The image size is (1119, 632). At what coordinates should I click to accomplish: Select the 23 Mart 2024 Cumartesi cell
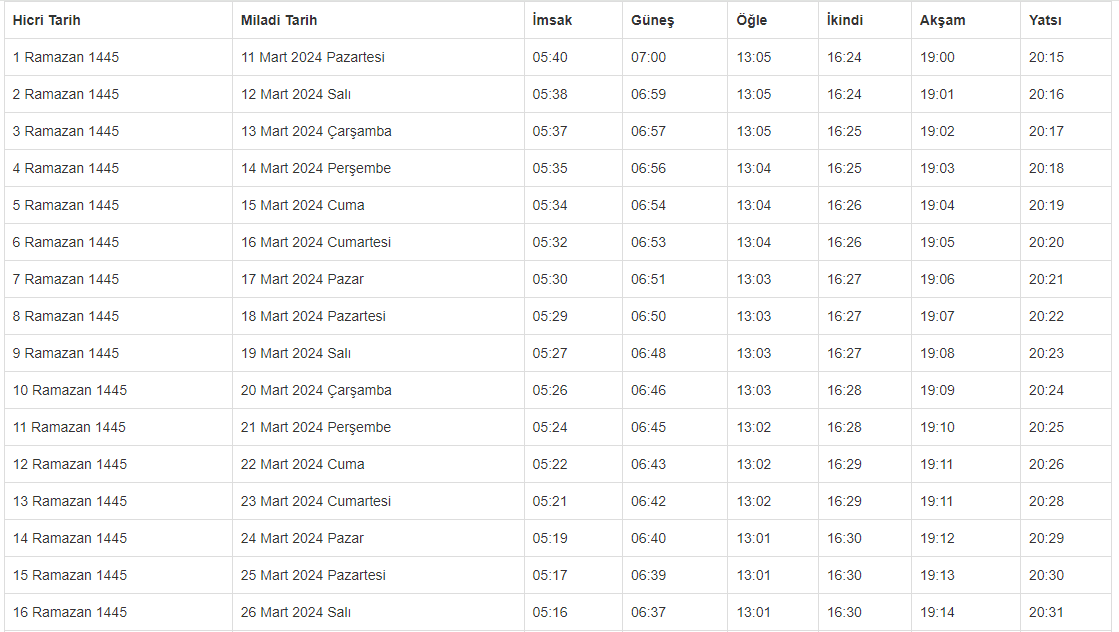(316, 501)
